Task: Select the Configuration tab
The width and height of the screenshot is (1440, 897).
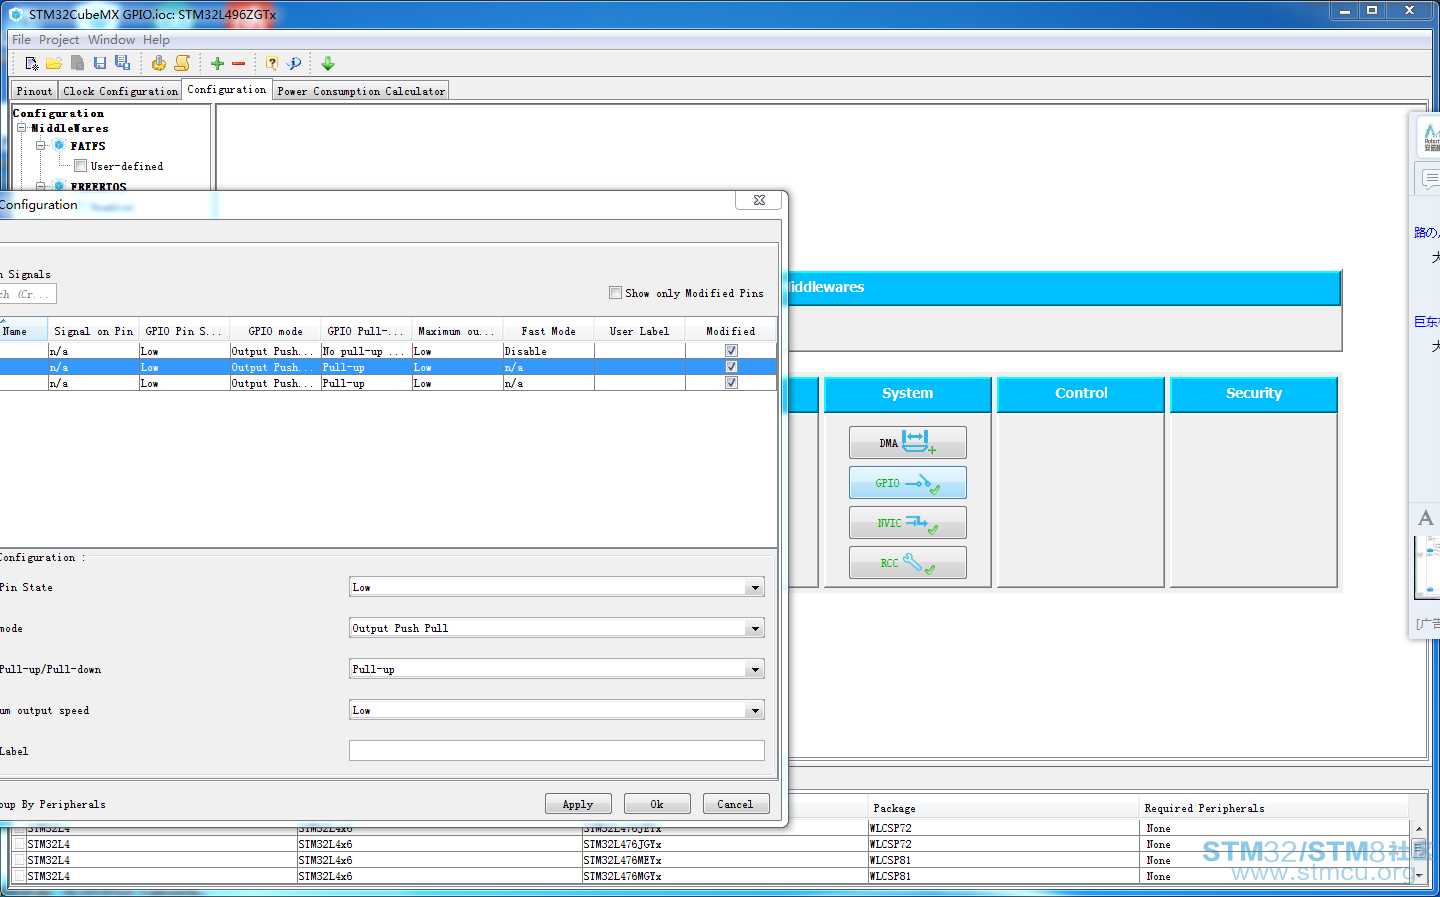Action: point(227,90)
